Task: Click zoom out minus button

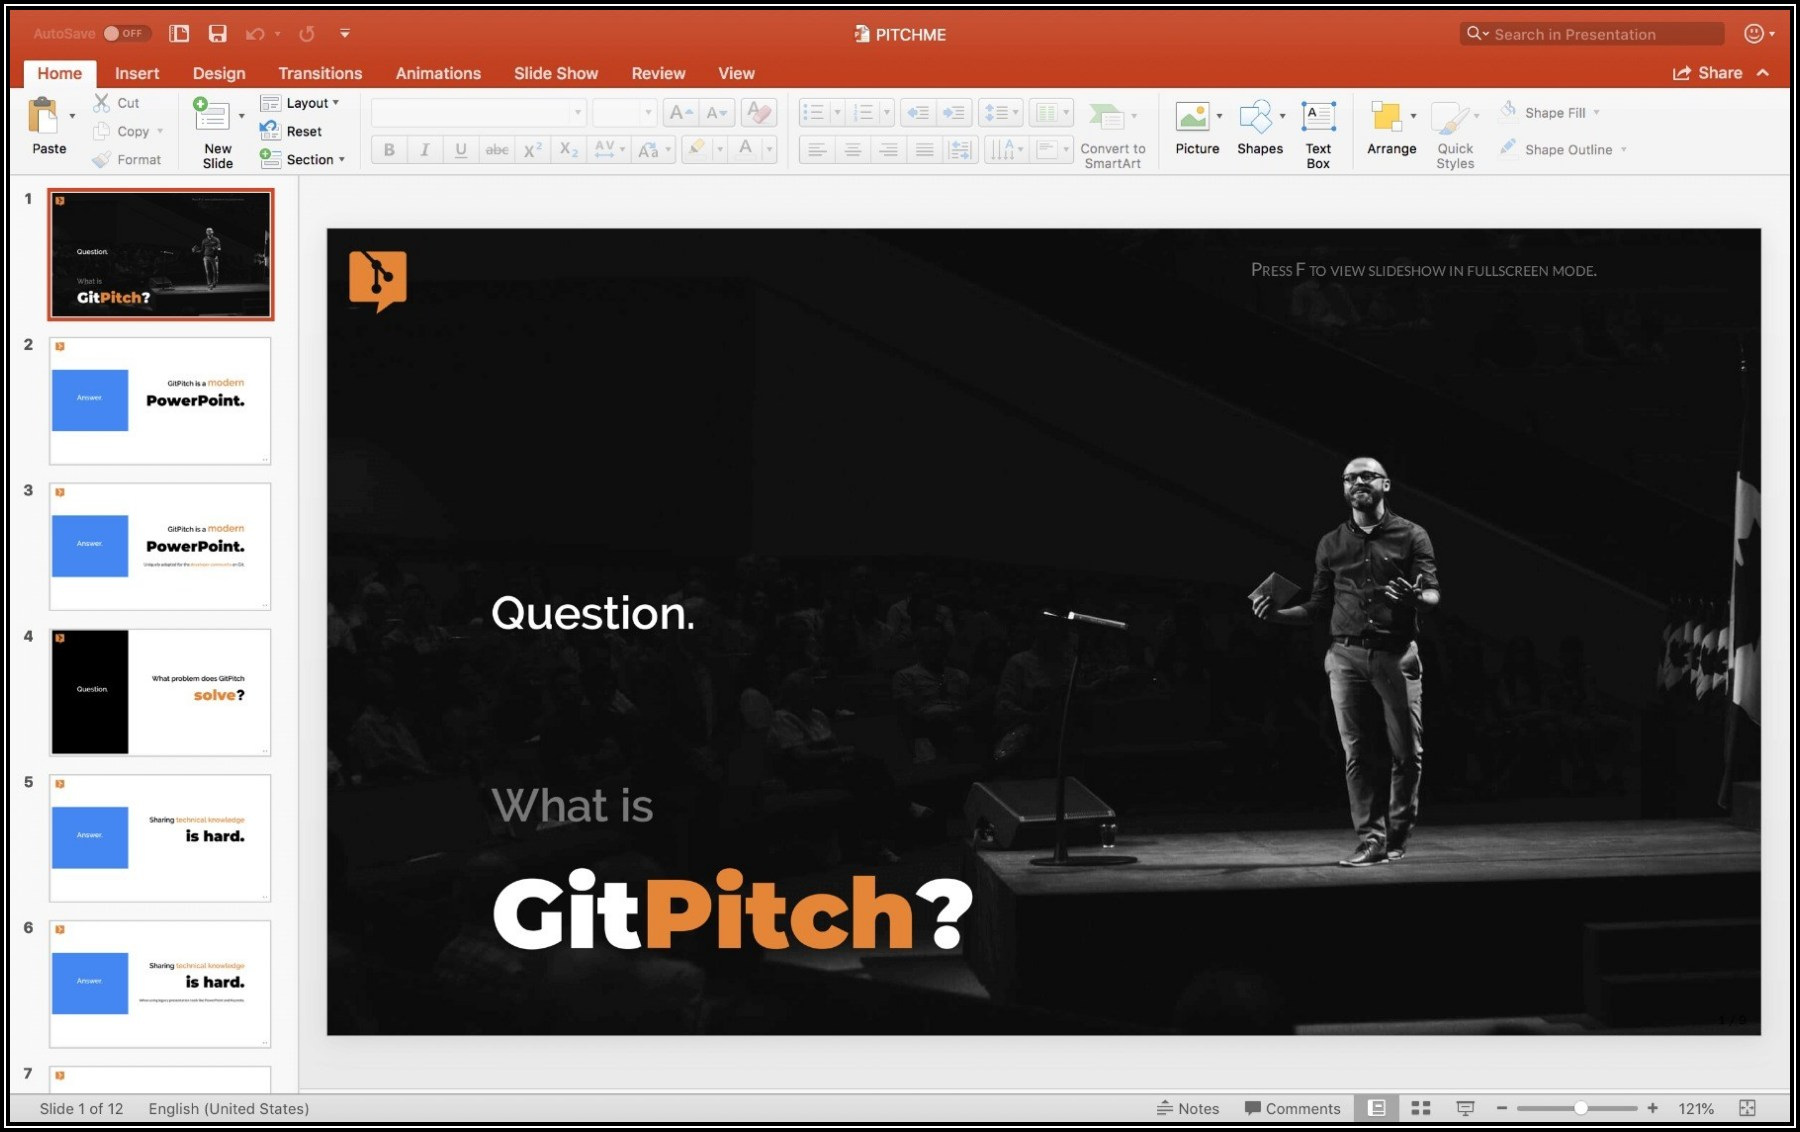Action: (x=1501, y=1108)
